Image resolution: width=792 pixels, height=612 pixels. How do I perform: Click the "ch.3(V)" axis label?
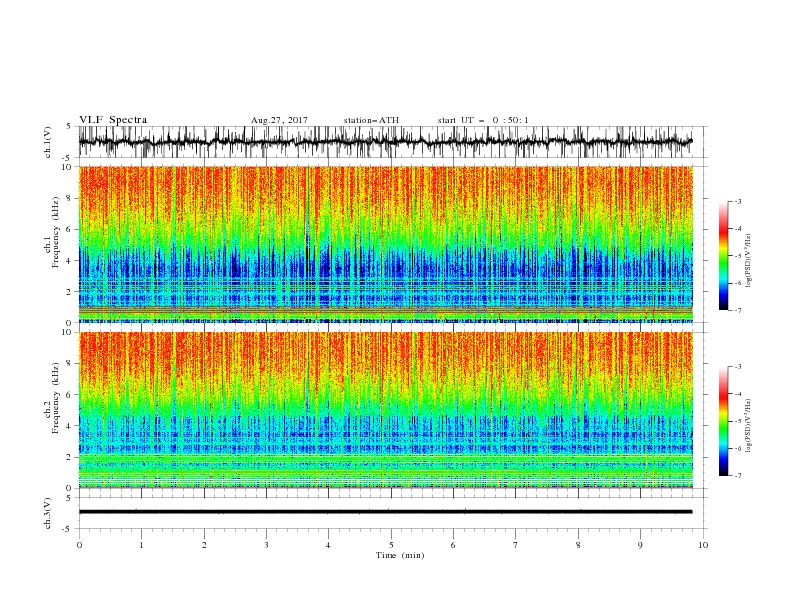[x=48, y=513]
